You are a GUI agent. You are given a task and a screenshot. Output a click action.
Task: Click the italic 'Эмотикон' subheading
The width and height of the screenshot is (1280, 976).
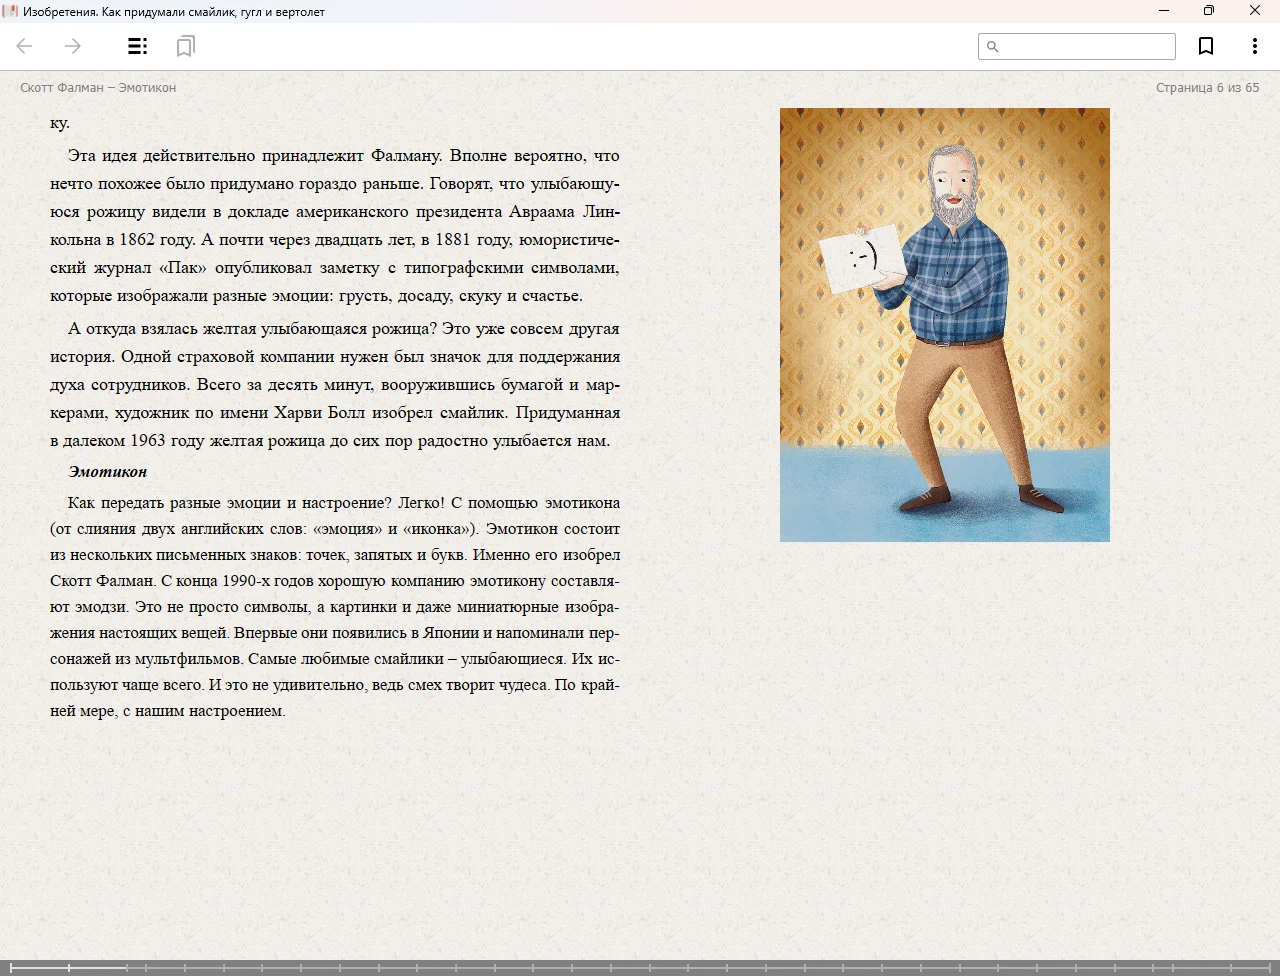[x=107, y=472]
